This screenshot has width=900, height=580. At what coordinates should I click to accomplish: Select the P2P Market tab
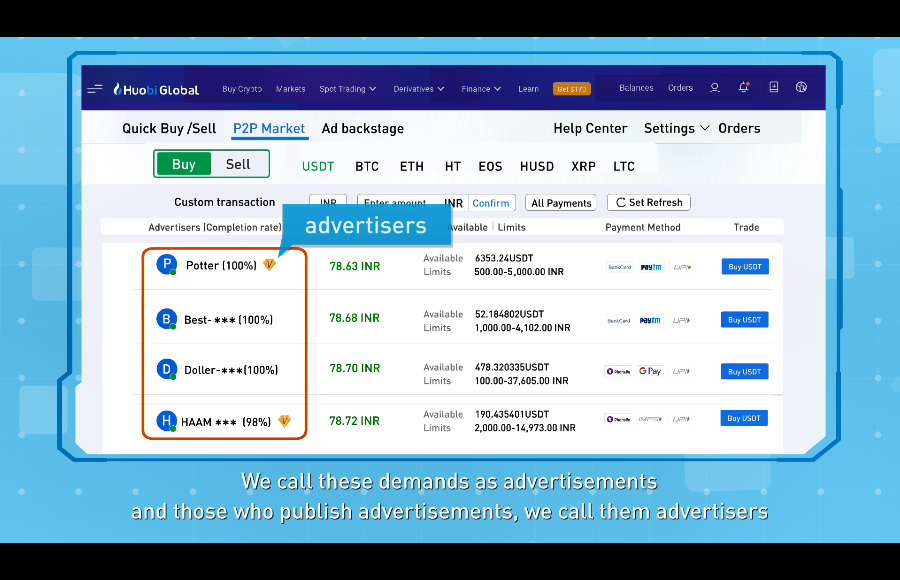click(269, 129)
